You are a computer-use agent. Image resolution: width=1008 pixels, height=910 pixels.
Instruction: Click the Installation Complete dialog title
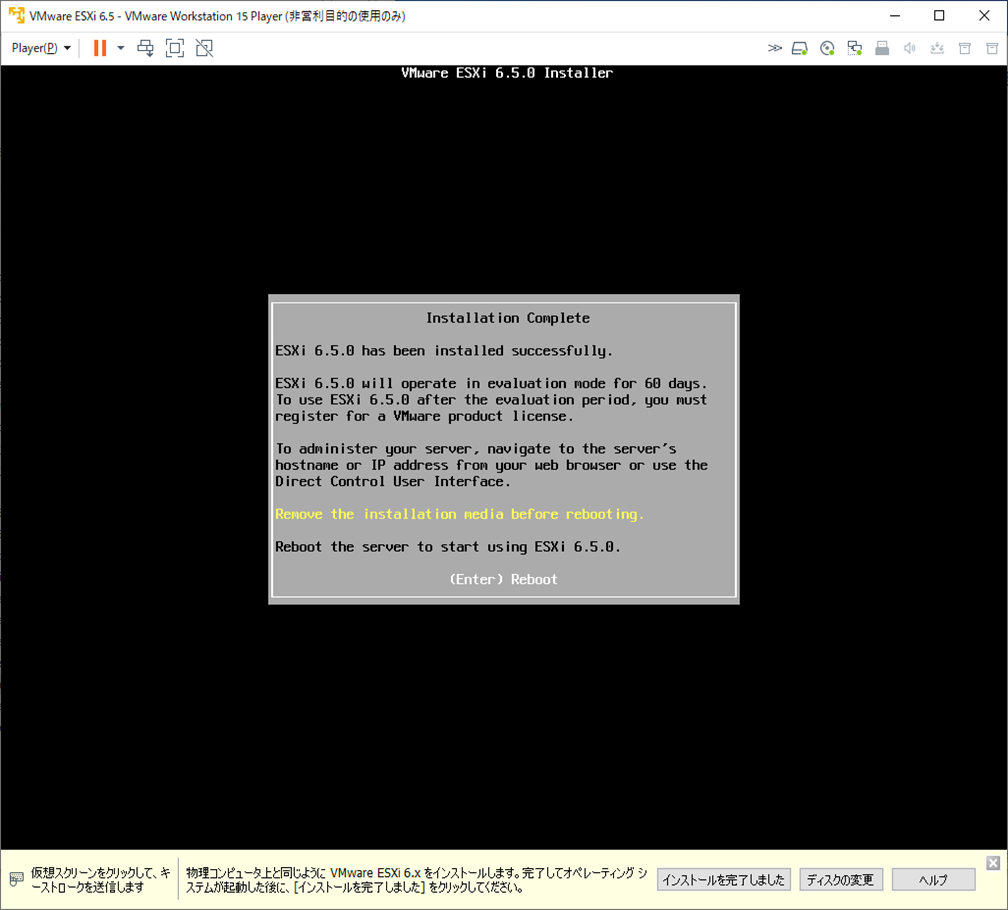coord(508,318)
